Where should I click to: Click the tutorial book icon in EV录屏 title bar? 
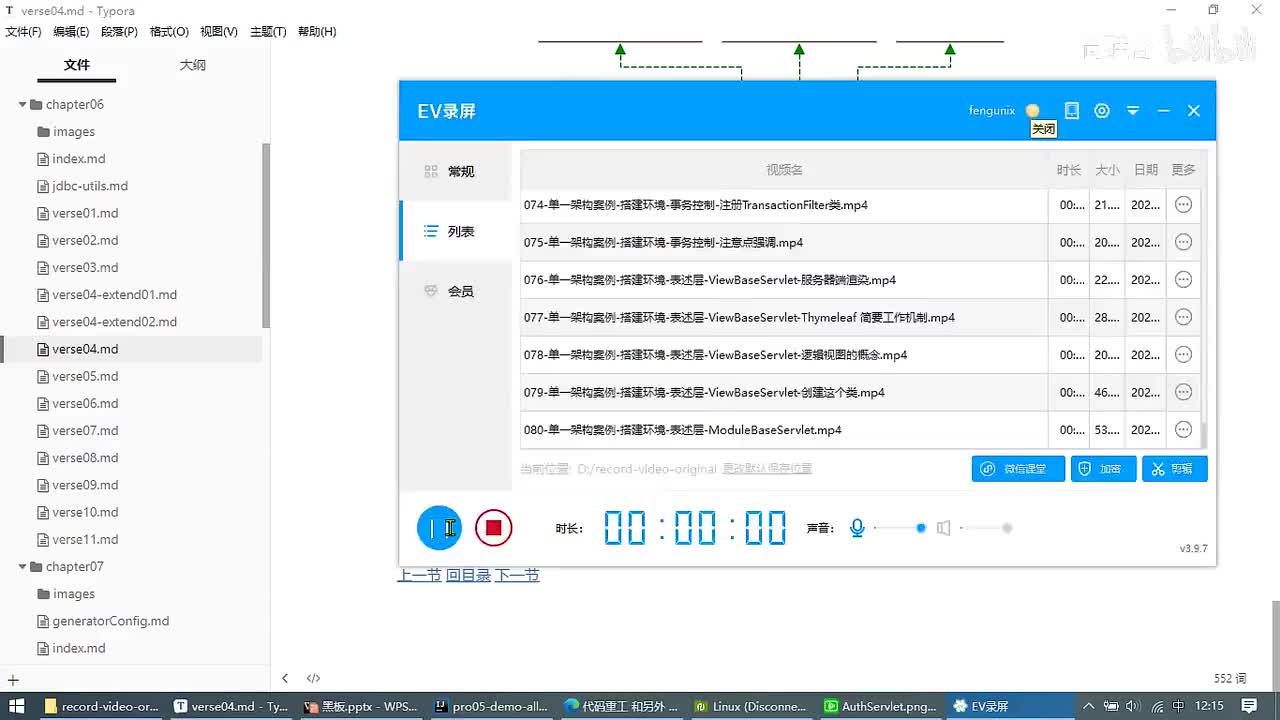pos(1071,111)
